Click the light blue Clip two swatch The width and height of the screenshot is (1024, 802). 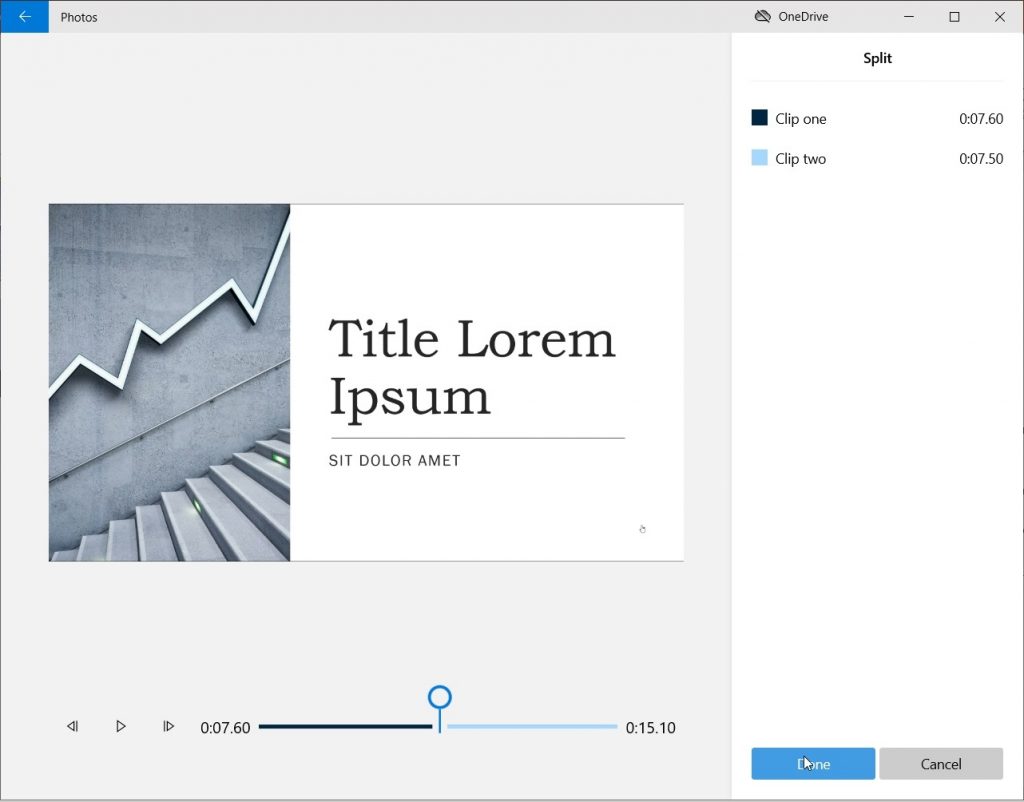pos(760,157)
